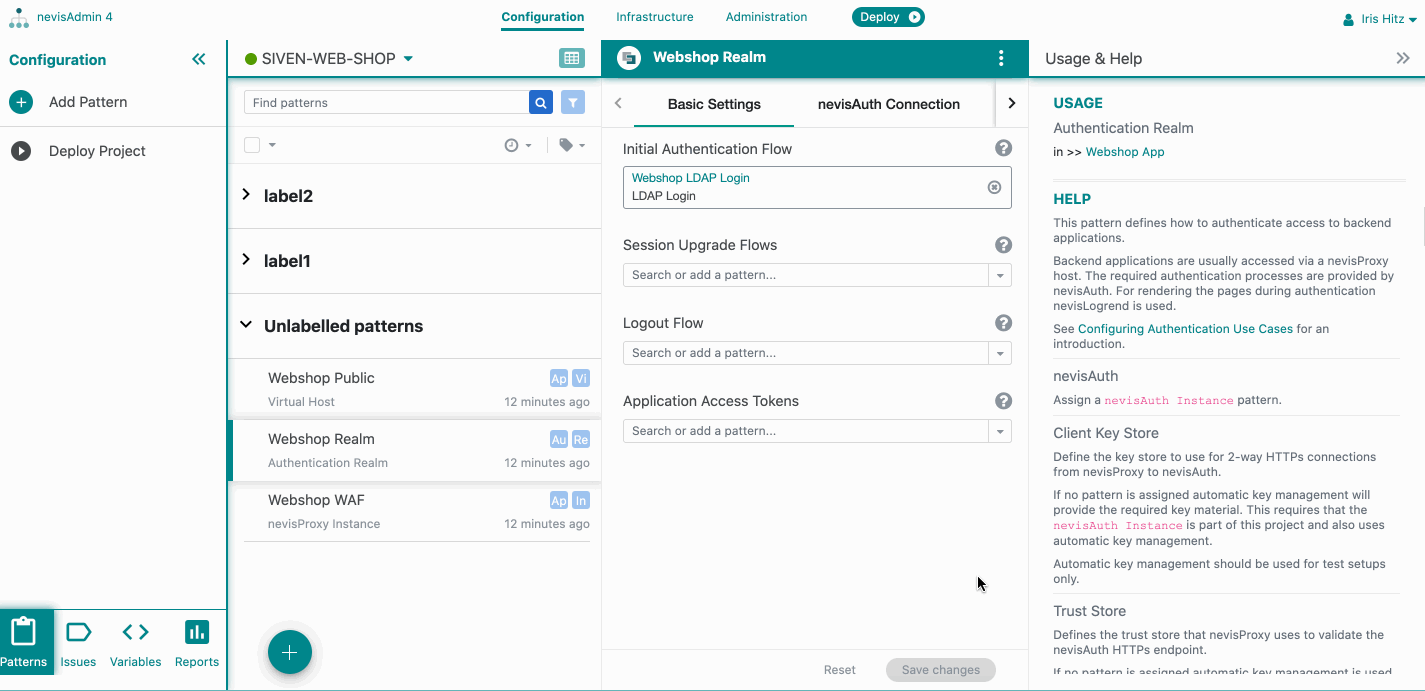1425x691 pixels.
Task: Open the Session Upgrade Flows dropdown
Action: [1000, 275]
